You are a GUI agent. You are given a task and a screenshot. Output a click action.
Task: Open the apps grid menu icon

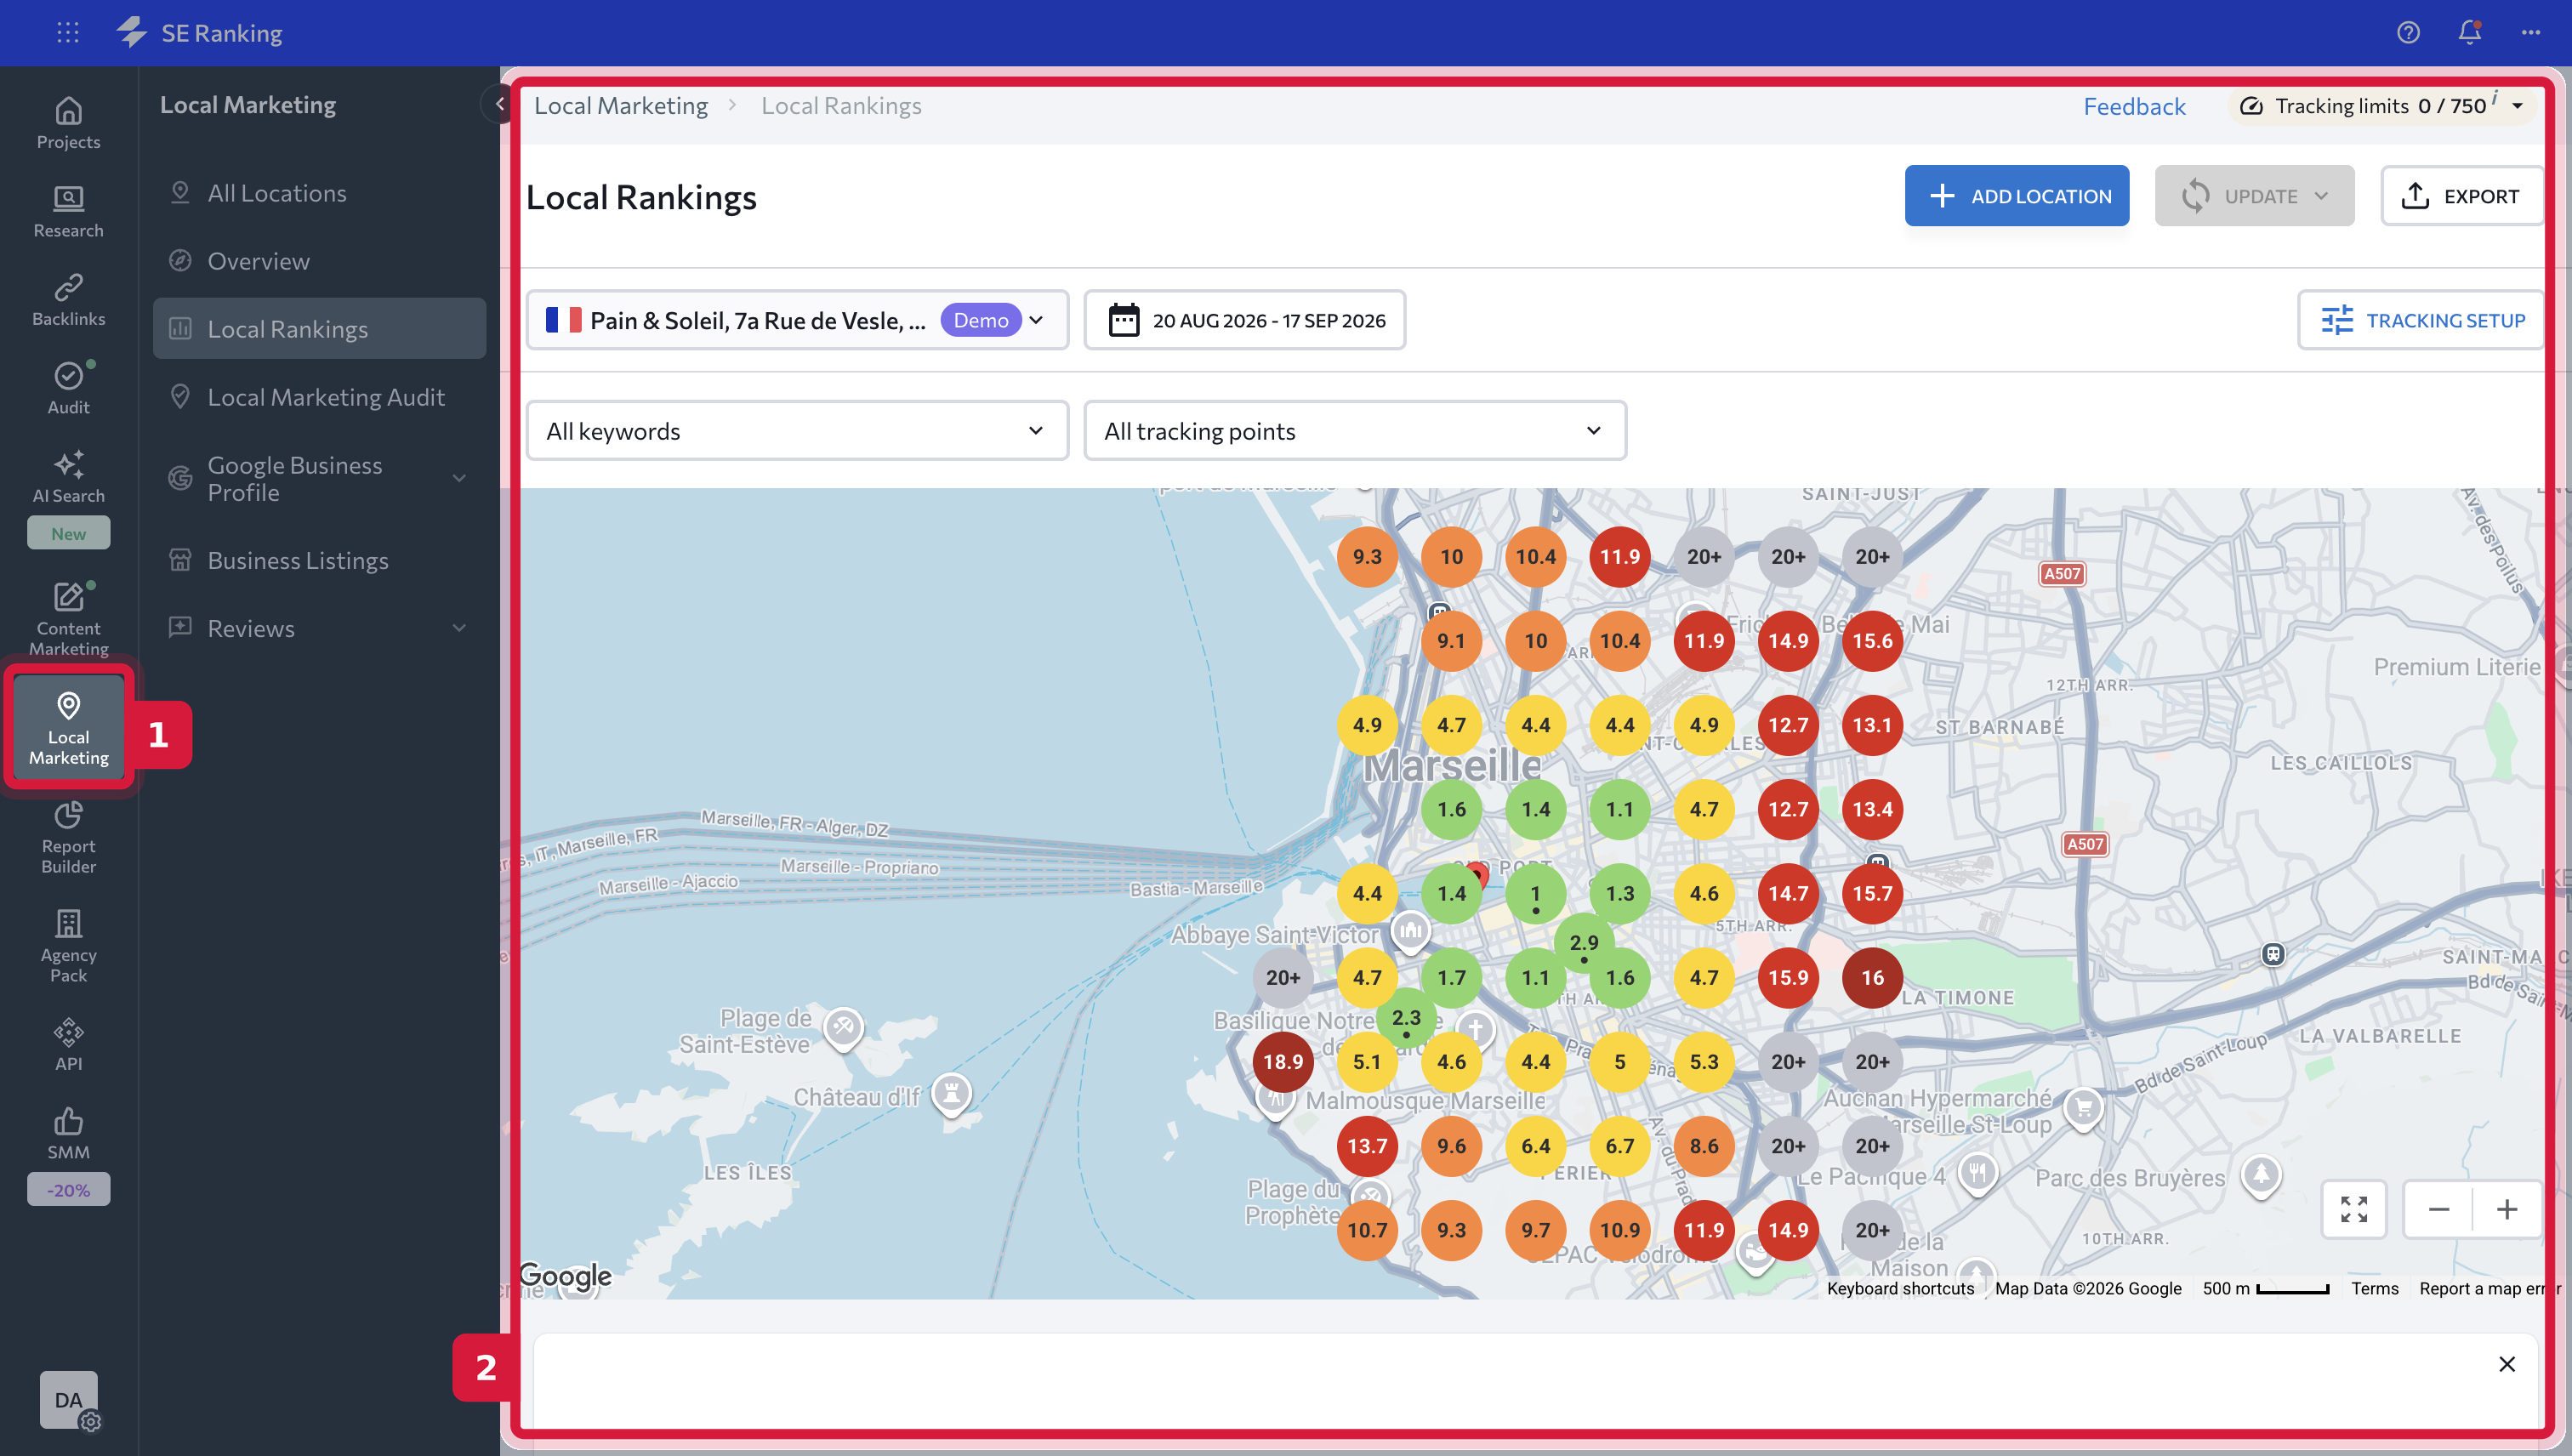coord(67,32)
